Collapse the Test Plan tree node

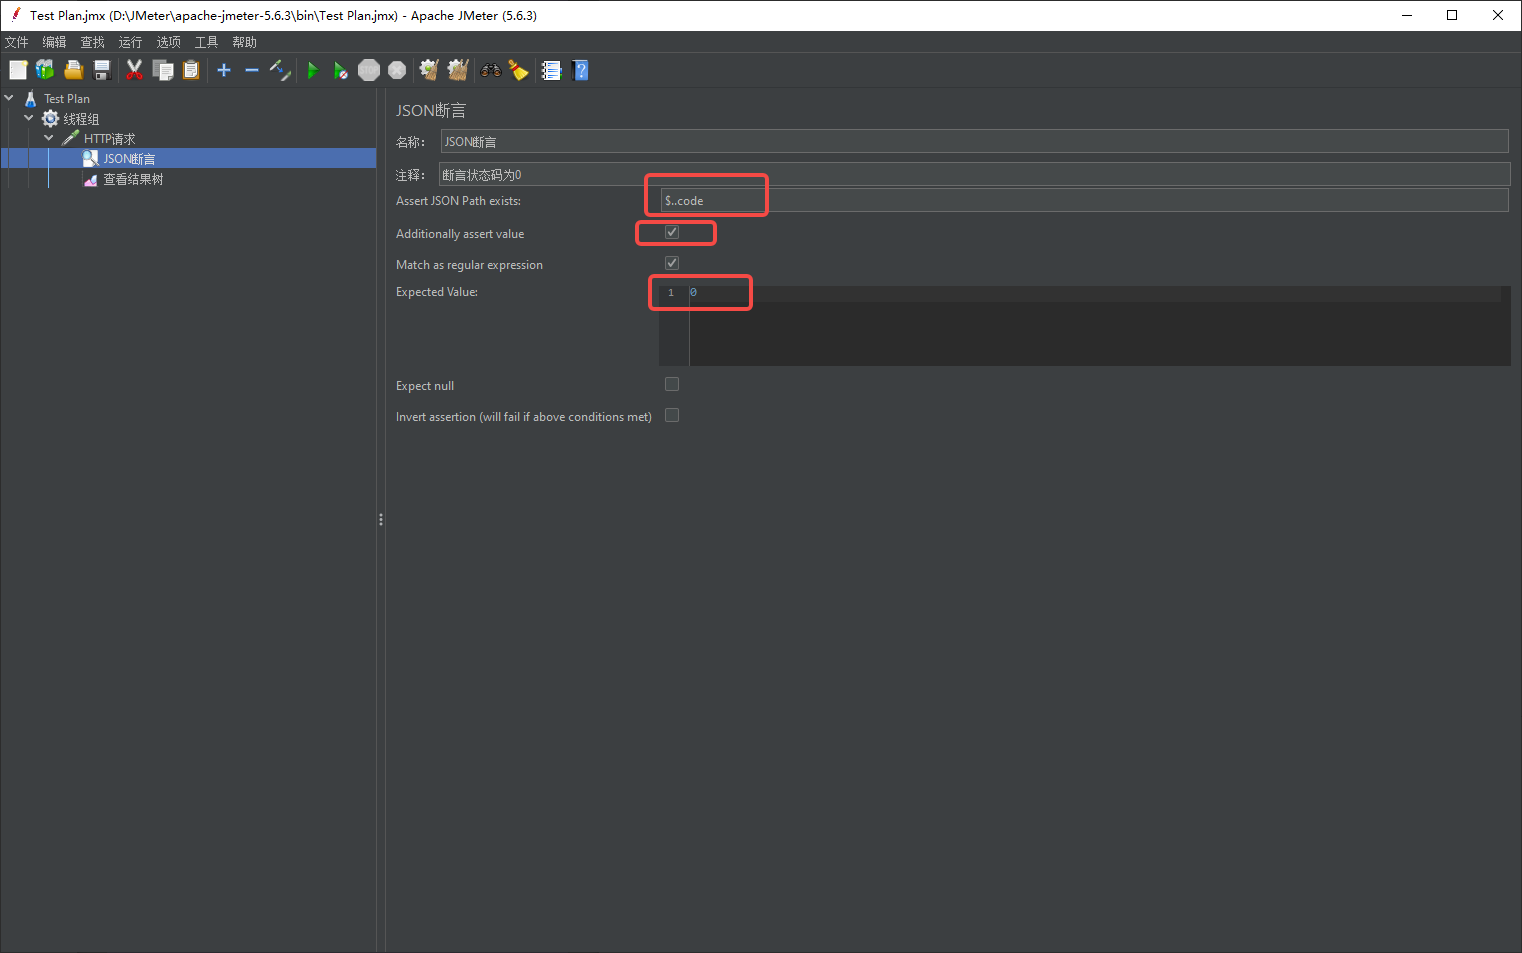click(x=9, y=98)
